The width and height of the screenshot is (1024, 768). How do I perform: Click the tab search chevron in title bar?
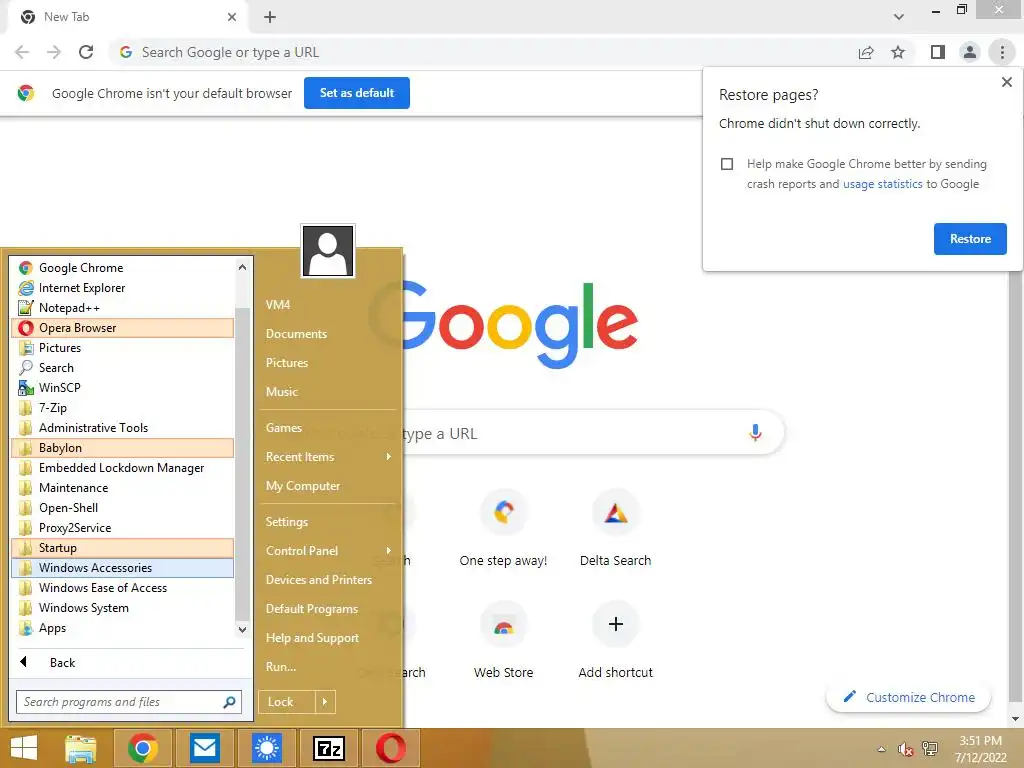(x=899, y=17)
